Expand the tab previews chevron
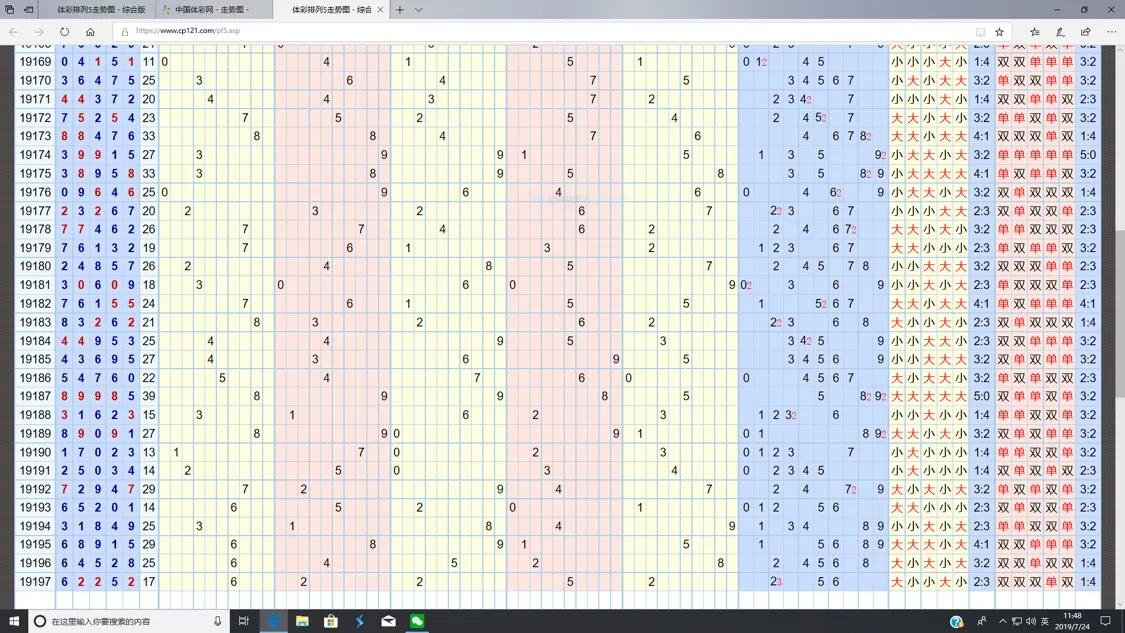This screenshot has width=1125, height=633. click(x=418, y=10)
